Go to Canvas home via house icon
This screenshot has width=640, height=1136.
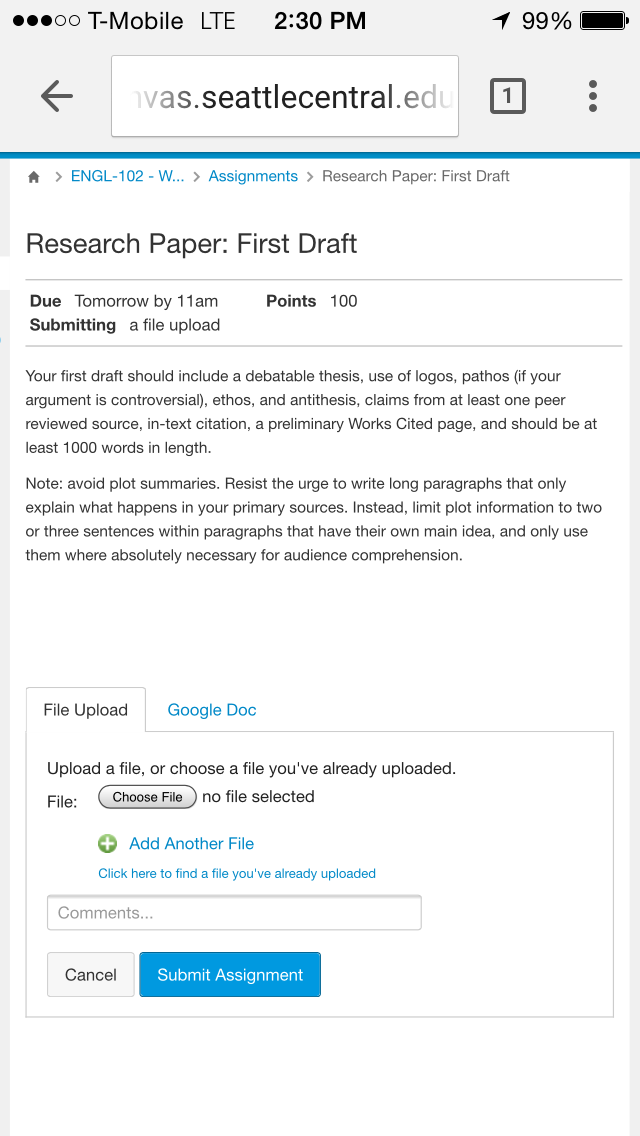pos(33,177)
